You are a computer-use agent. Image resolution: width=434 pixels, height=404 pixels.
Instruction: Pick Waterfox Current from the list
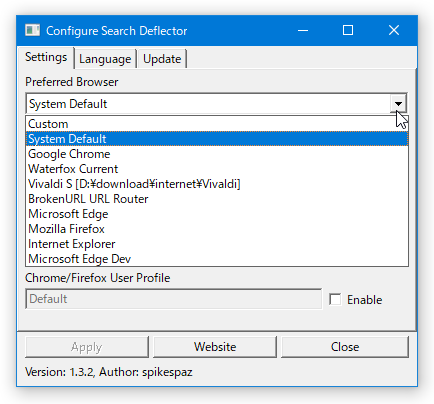217,169
